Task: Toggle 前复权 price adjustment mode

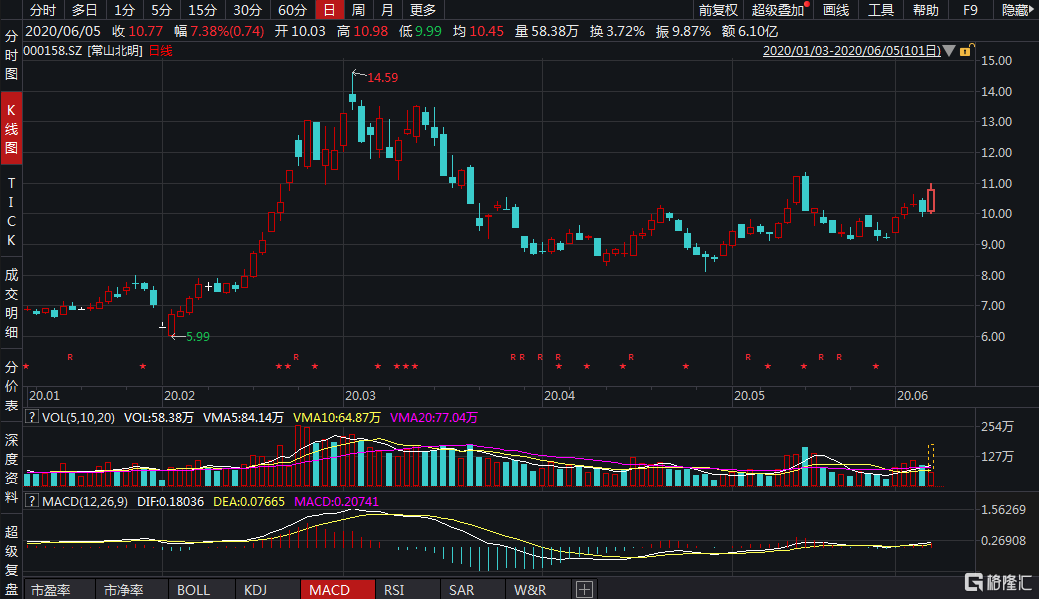Action: pyautogui.click(x=717, y=10)
